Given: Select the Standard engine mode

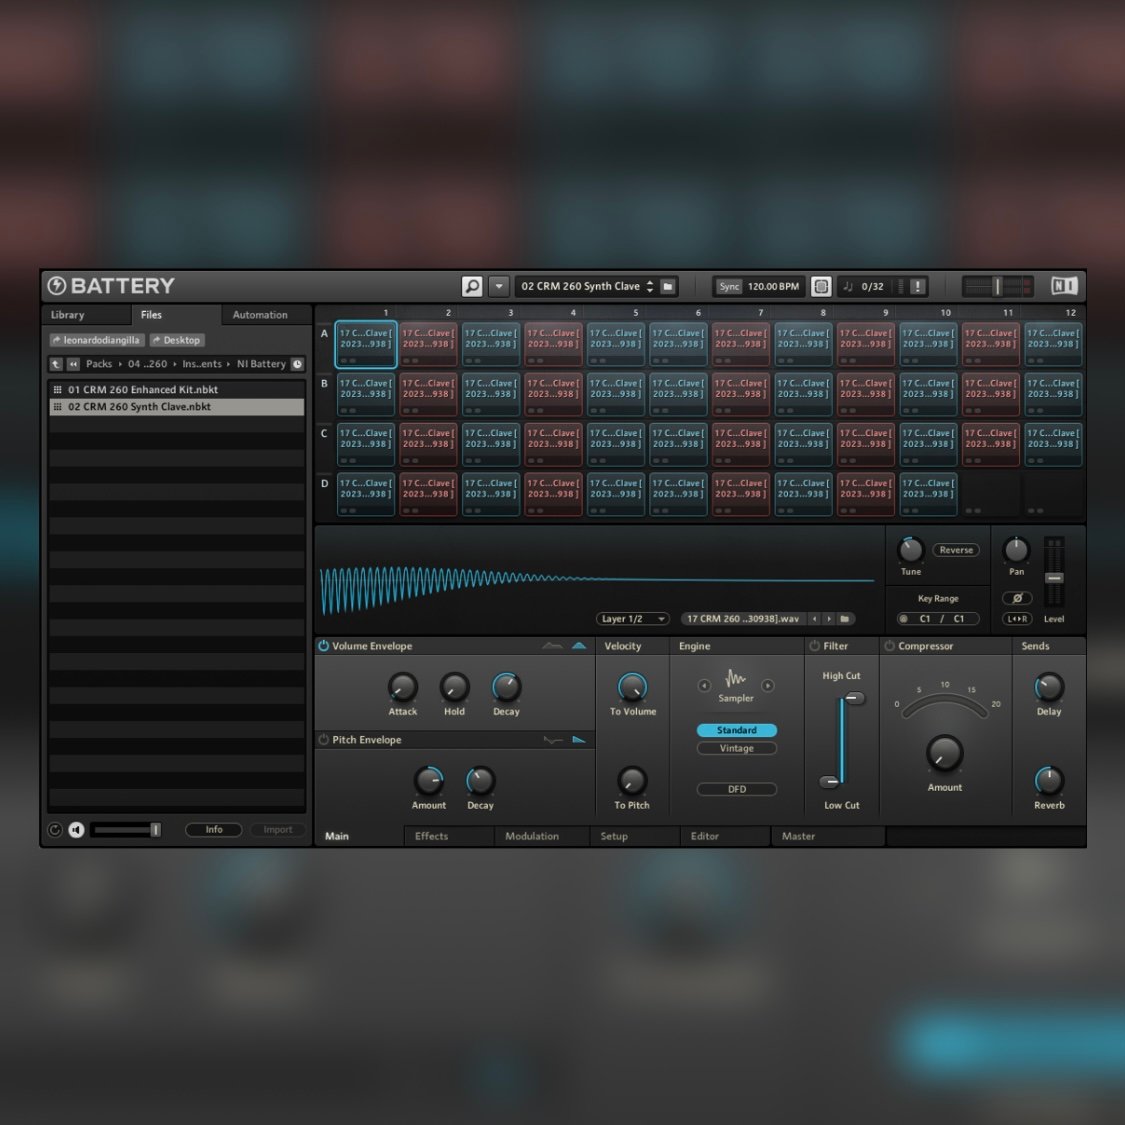Looking at the screenshot, I should pos(737,730).
